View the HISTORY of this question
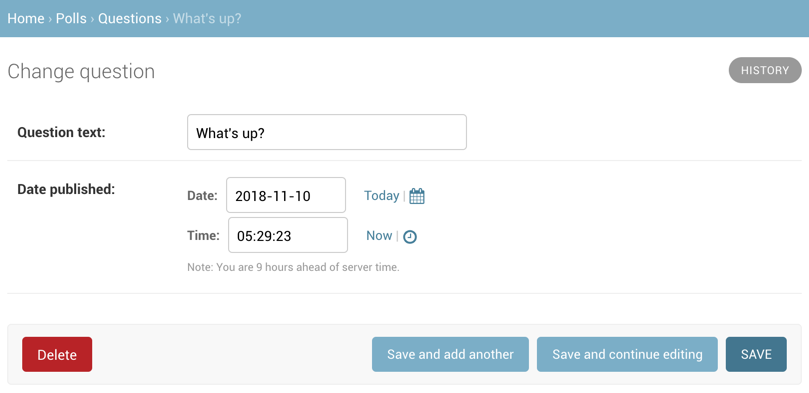 click(x=765, y=70)
